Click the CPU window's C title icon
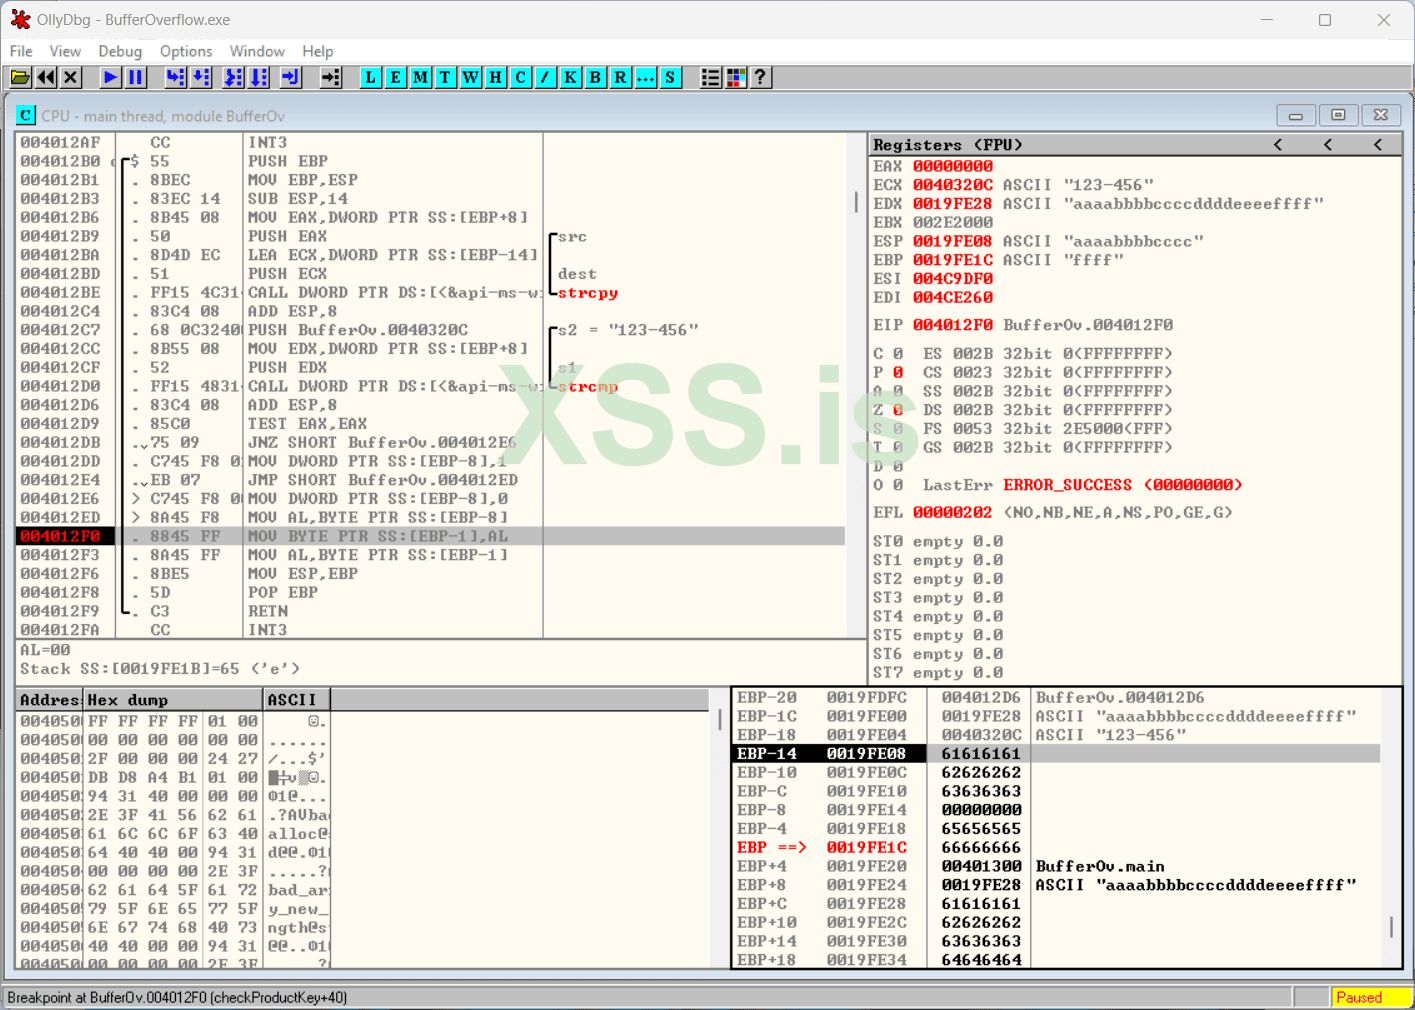The height and width of the screenshot is (1010, 1415). 26,115
